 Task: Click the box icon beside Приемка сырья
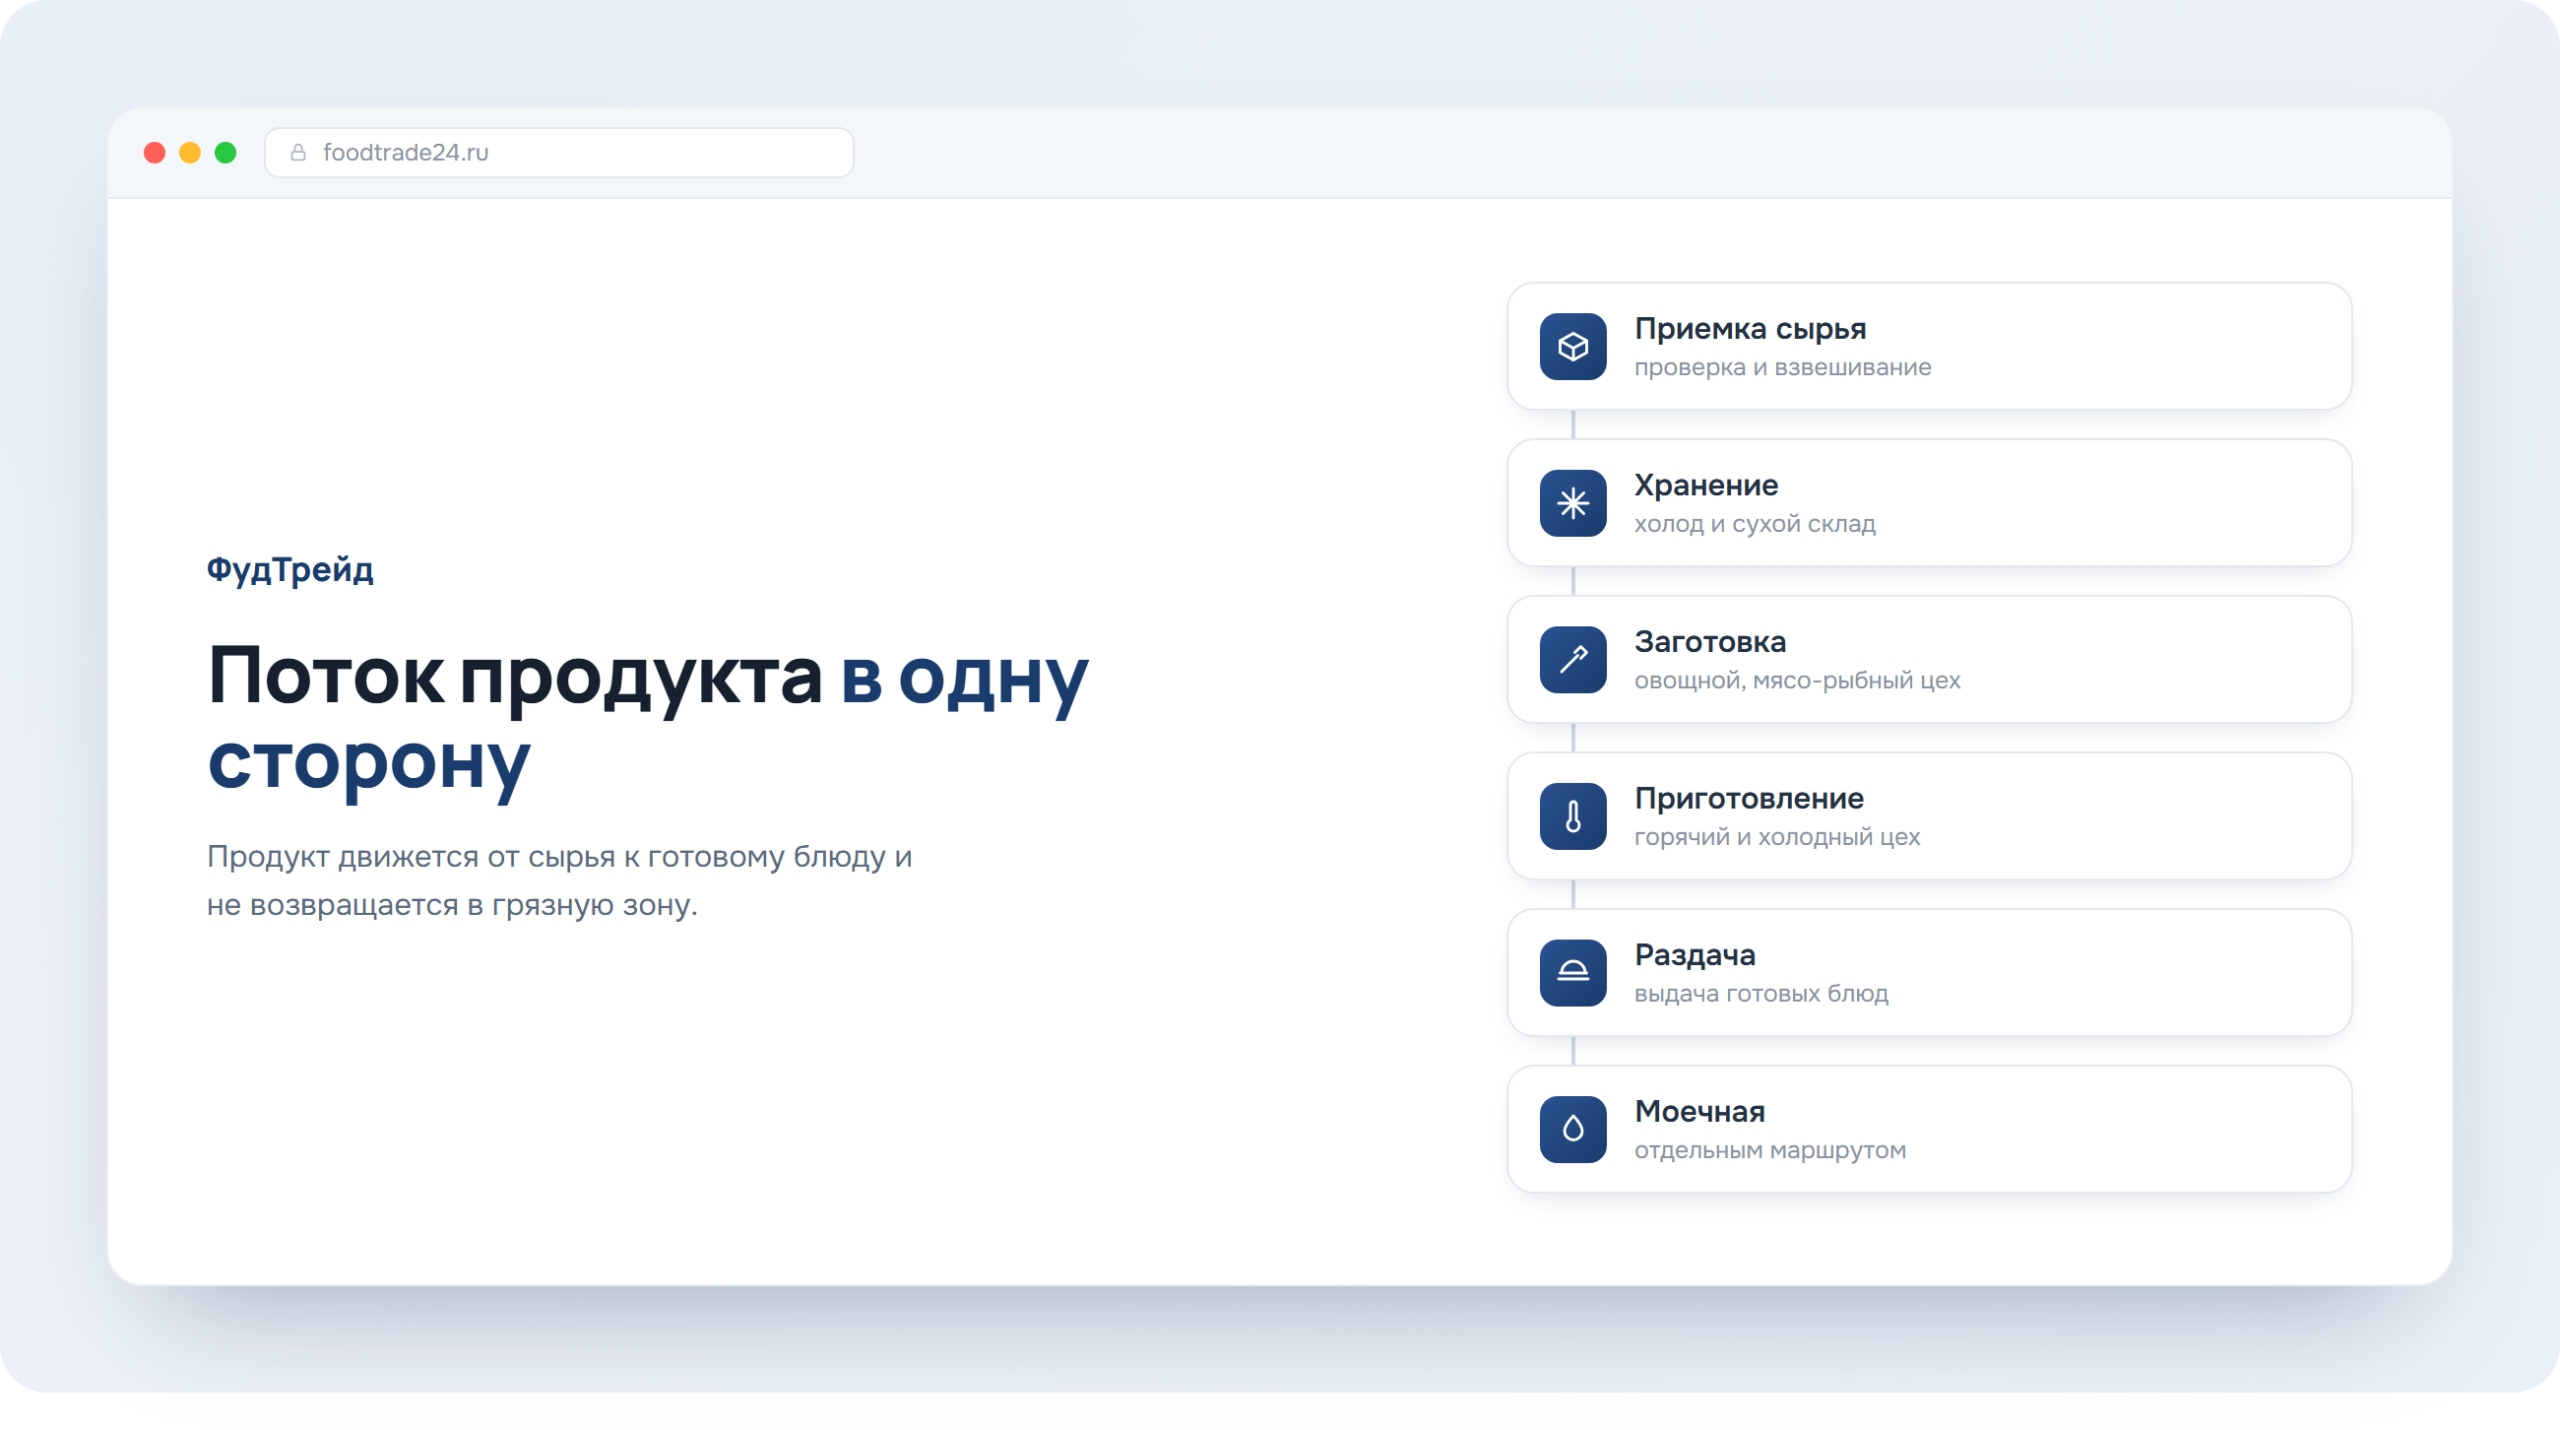pos(1573,347)
